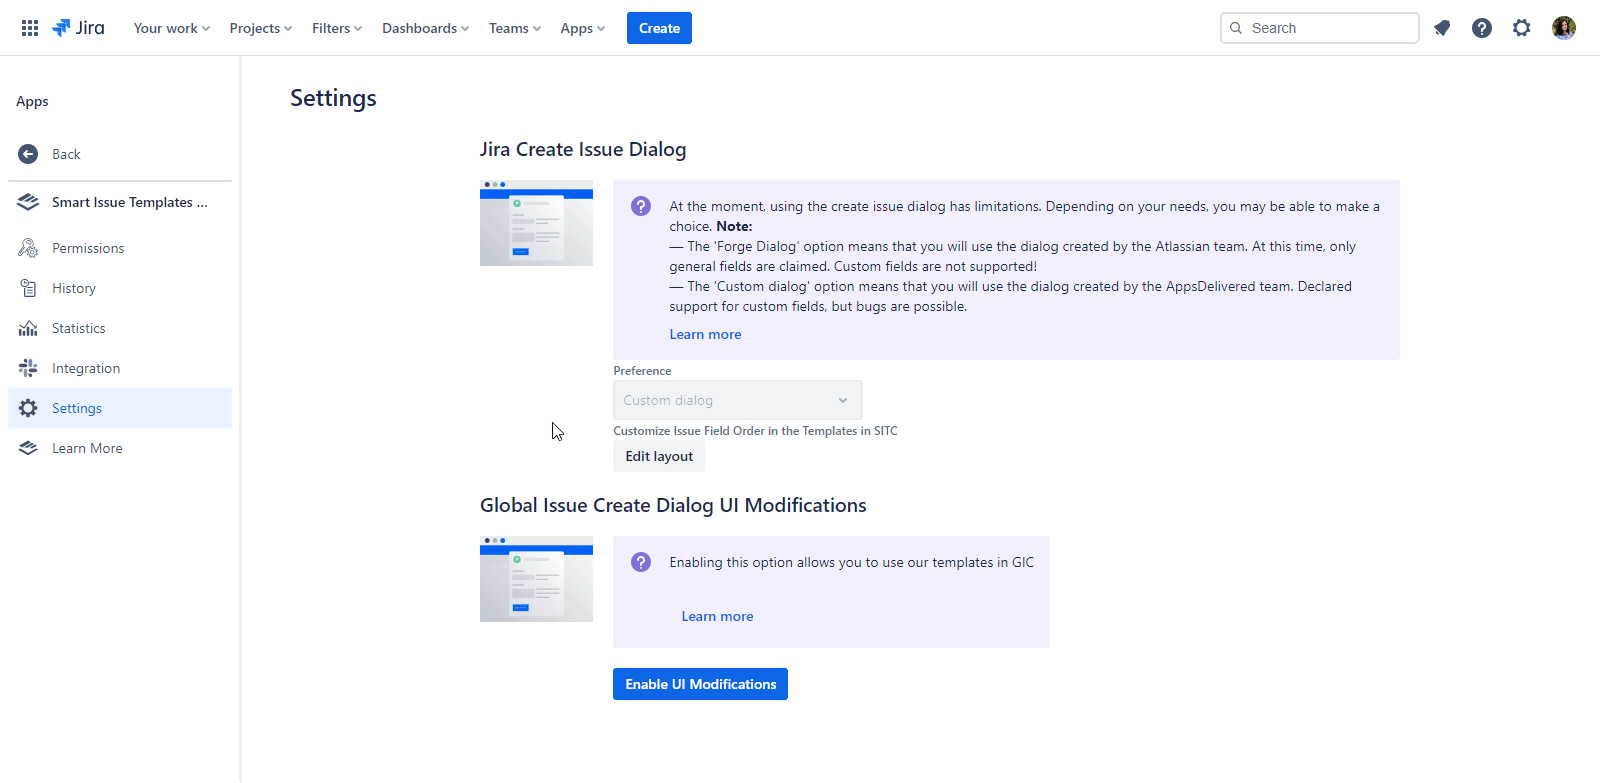Open the Preference Custom dialog dropdown
The image size is (1600, 783).
click(737, 400)
